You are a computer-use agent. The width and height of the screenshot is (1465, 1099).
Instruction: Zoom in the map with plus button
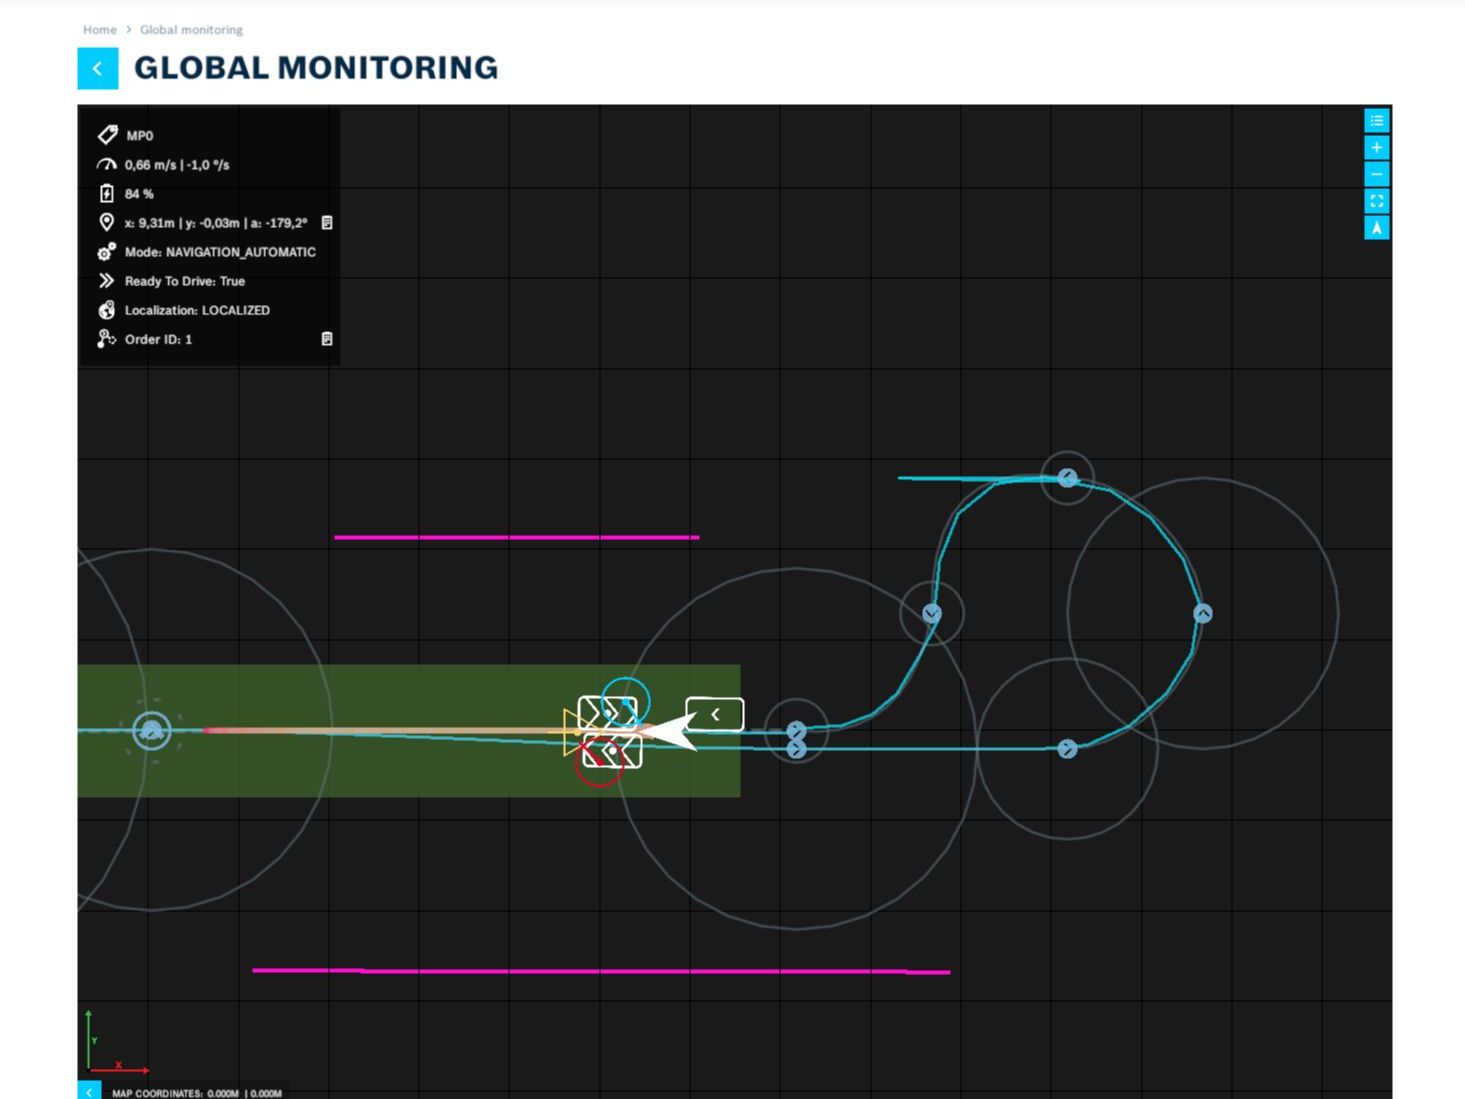1377,148
